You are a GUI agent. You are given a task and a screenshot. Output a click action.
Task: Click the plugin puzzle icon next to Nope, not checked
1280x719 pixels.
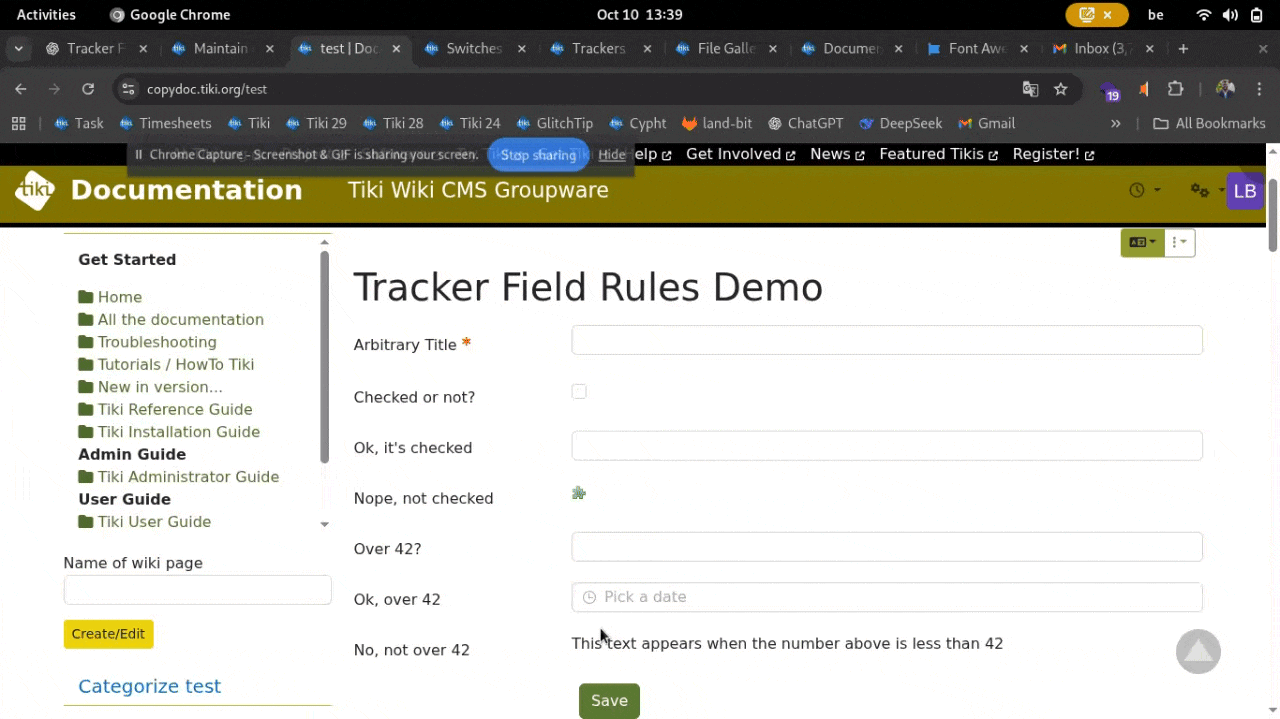pyautogui.click(x=578, y=493)
